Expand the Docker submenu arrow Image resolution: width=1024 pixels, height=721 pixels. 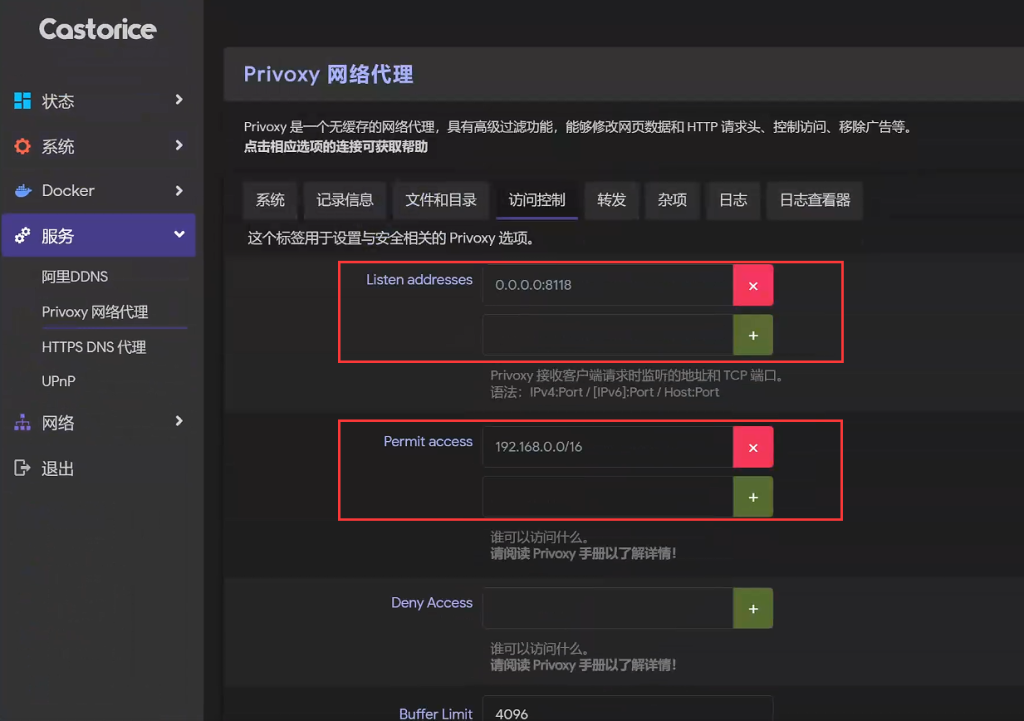coord(179,190)
